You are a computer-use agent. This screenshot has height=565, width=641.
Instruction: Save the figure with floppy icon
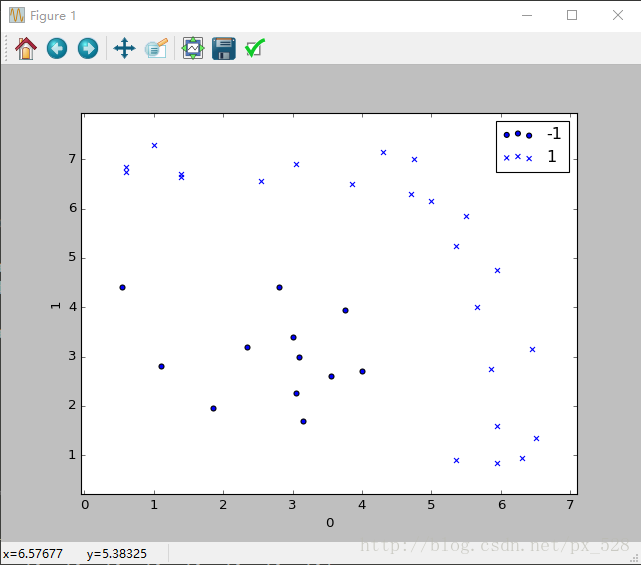coord(224,48)
